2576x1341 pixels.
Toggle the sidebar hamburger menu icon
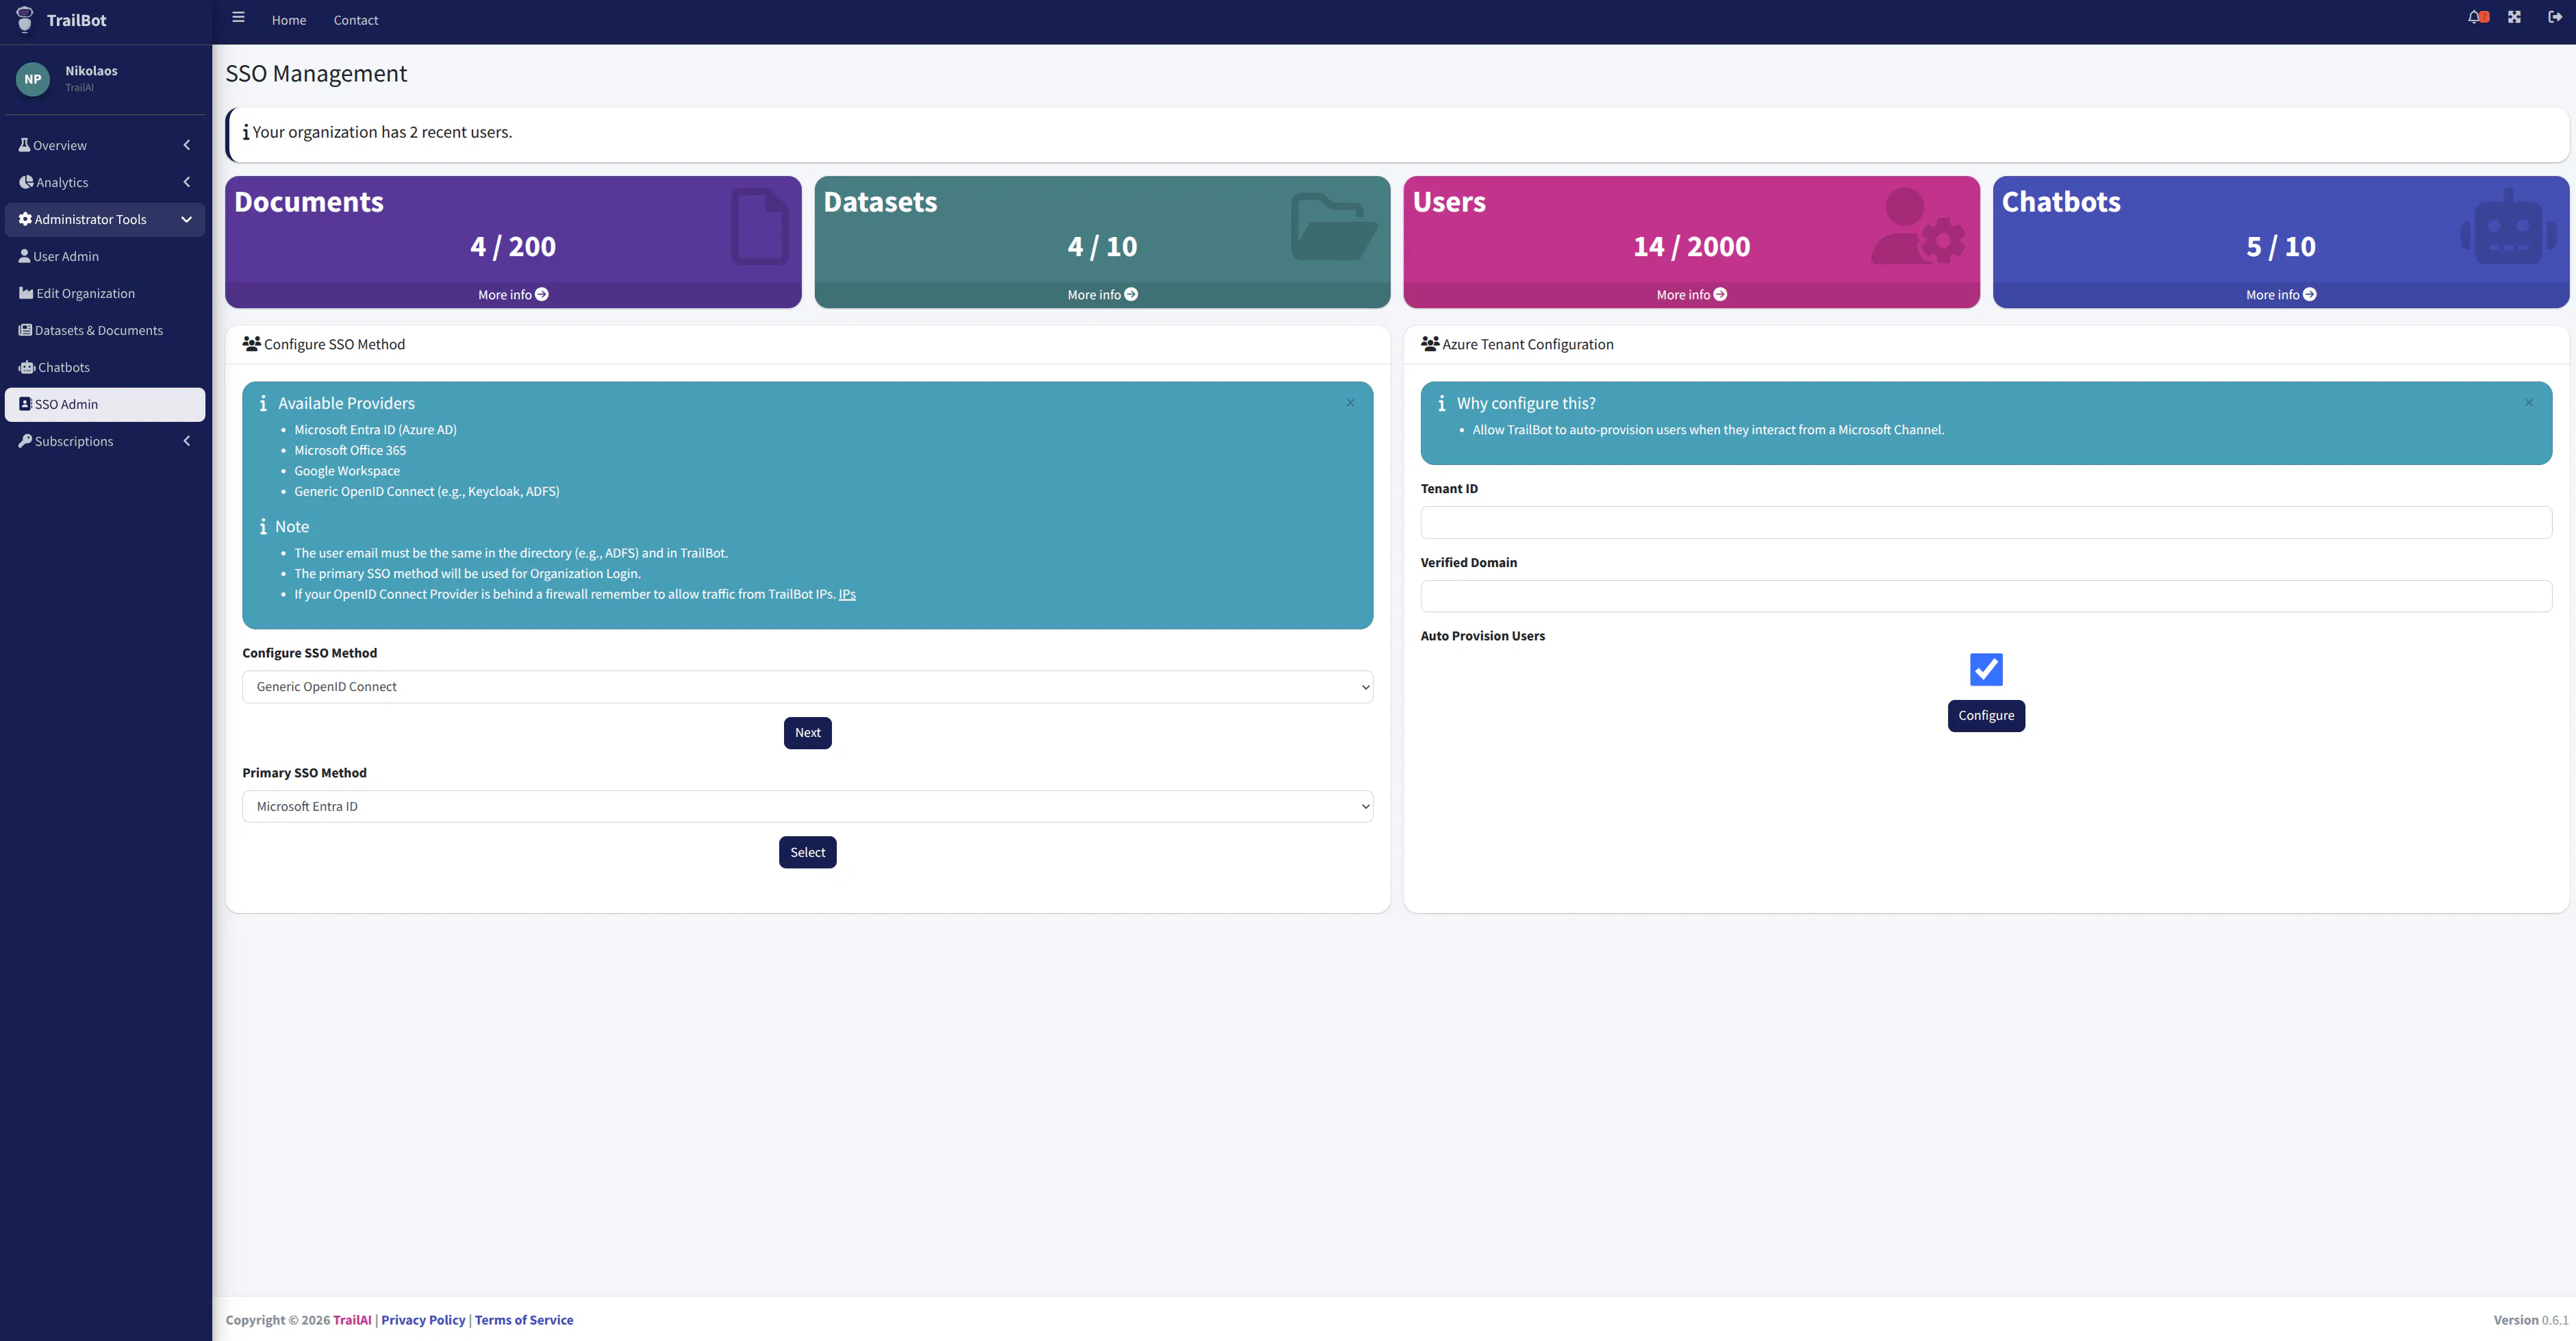(x=238, y=17)
